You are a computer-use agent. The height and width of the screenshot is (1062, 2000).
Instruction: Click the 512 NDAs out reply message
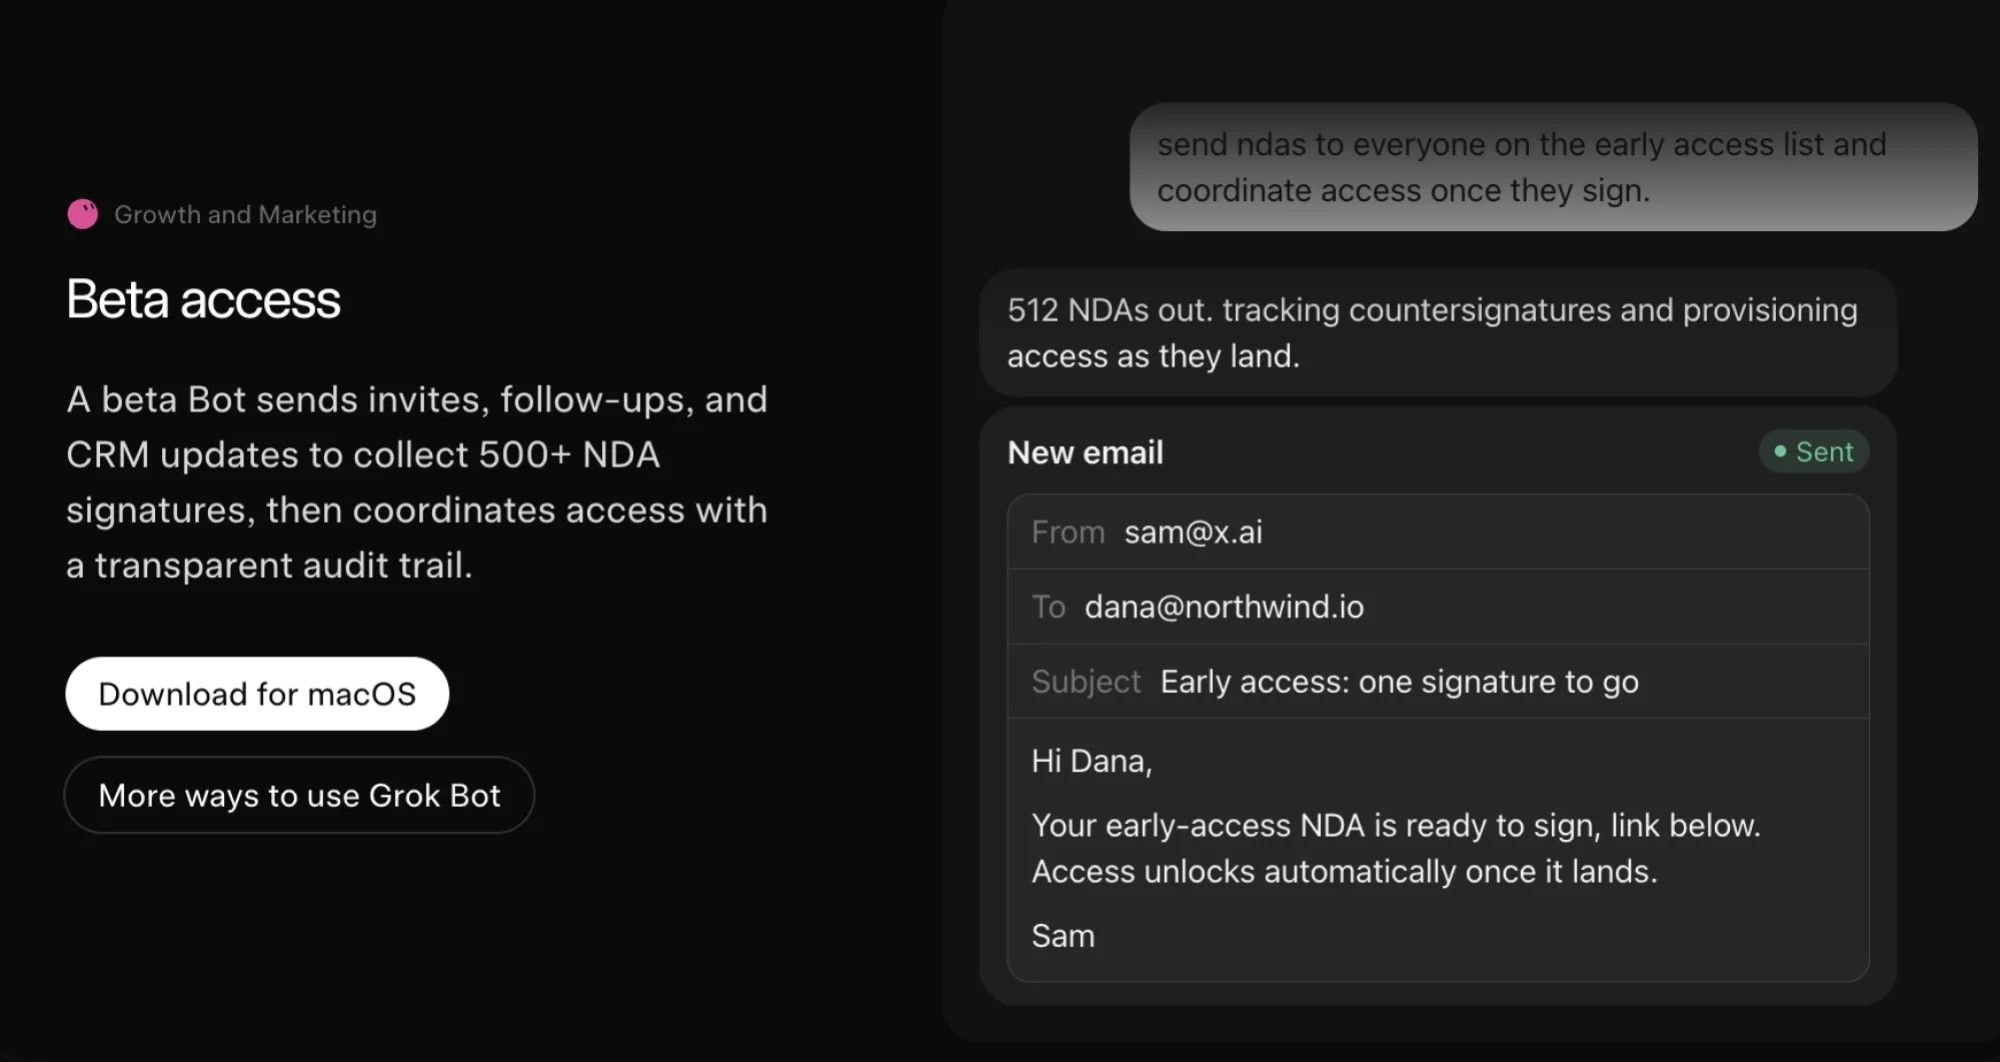pyautogui.click(x=1438, y=333)
